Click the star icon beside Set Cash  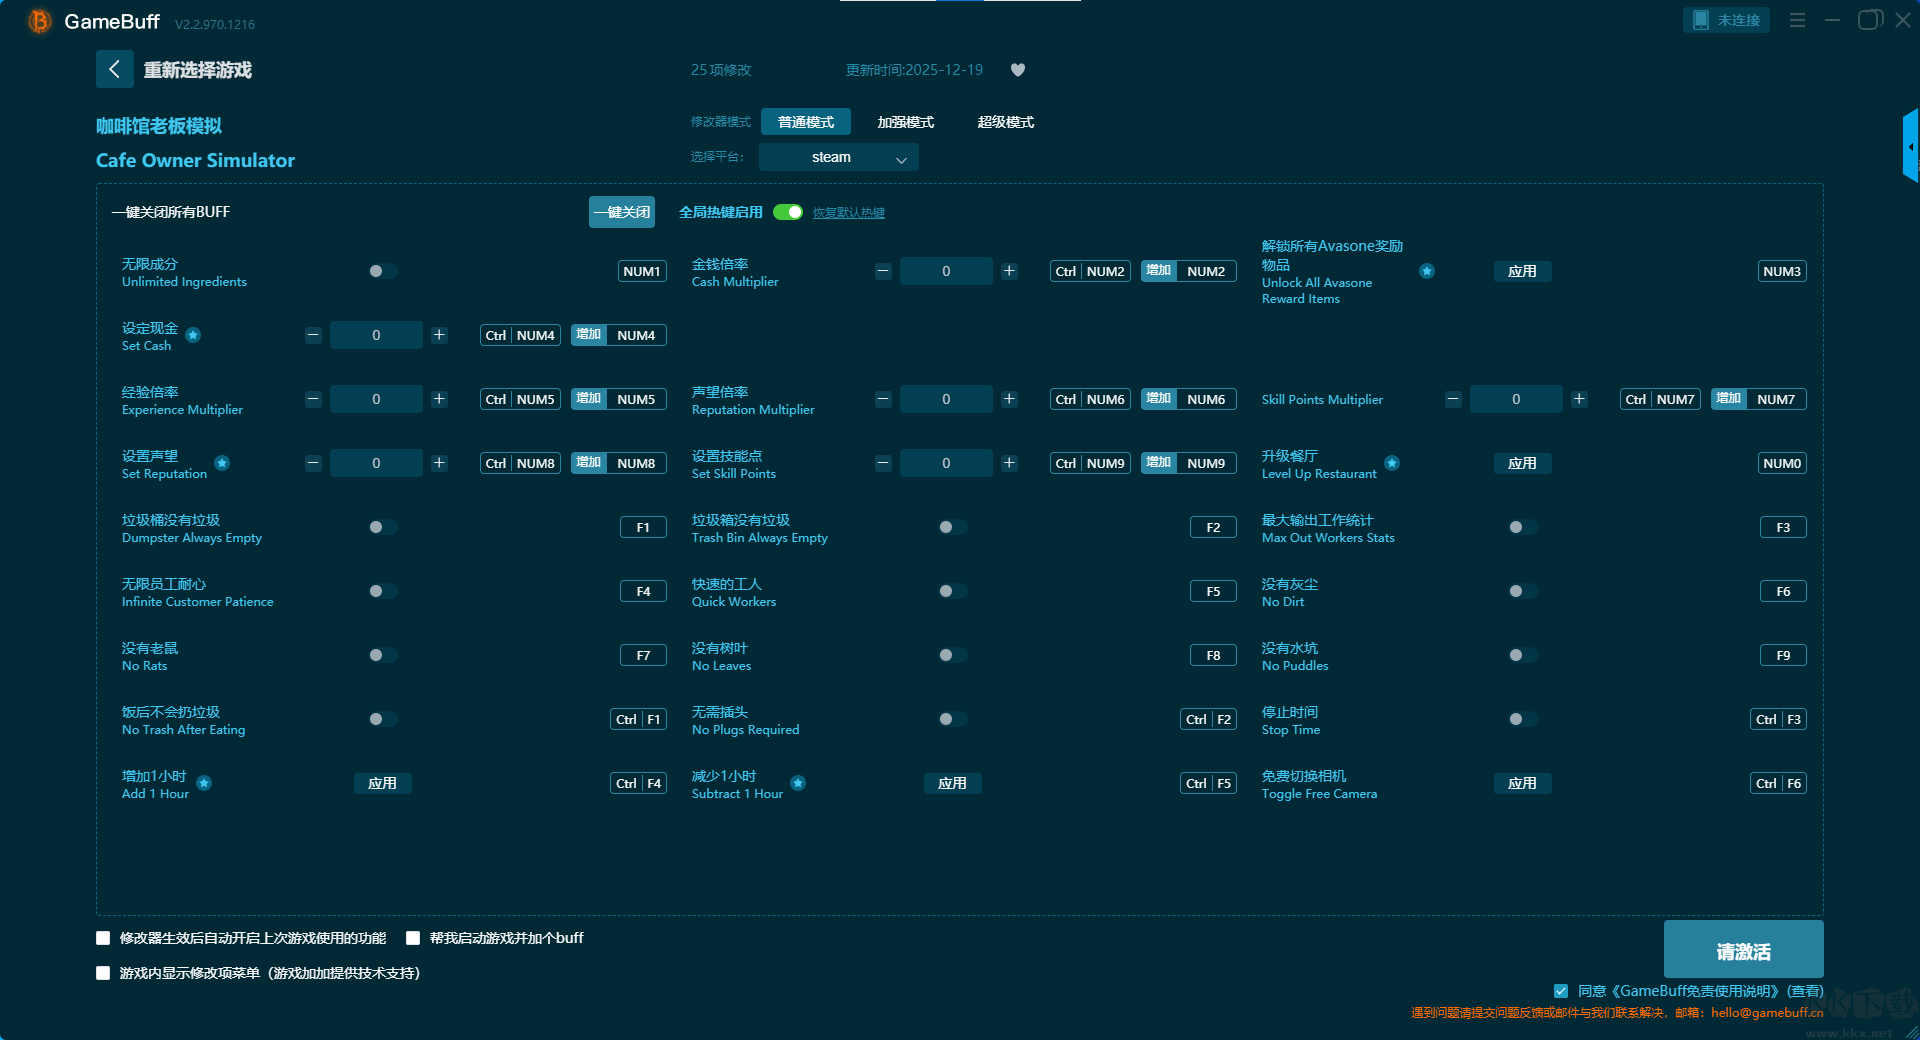[193, 336]
